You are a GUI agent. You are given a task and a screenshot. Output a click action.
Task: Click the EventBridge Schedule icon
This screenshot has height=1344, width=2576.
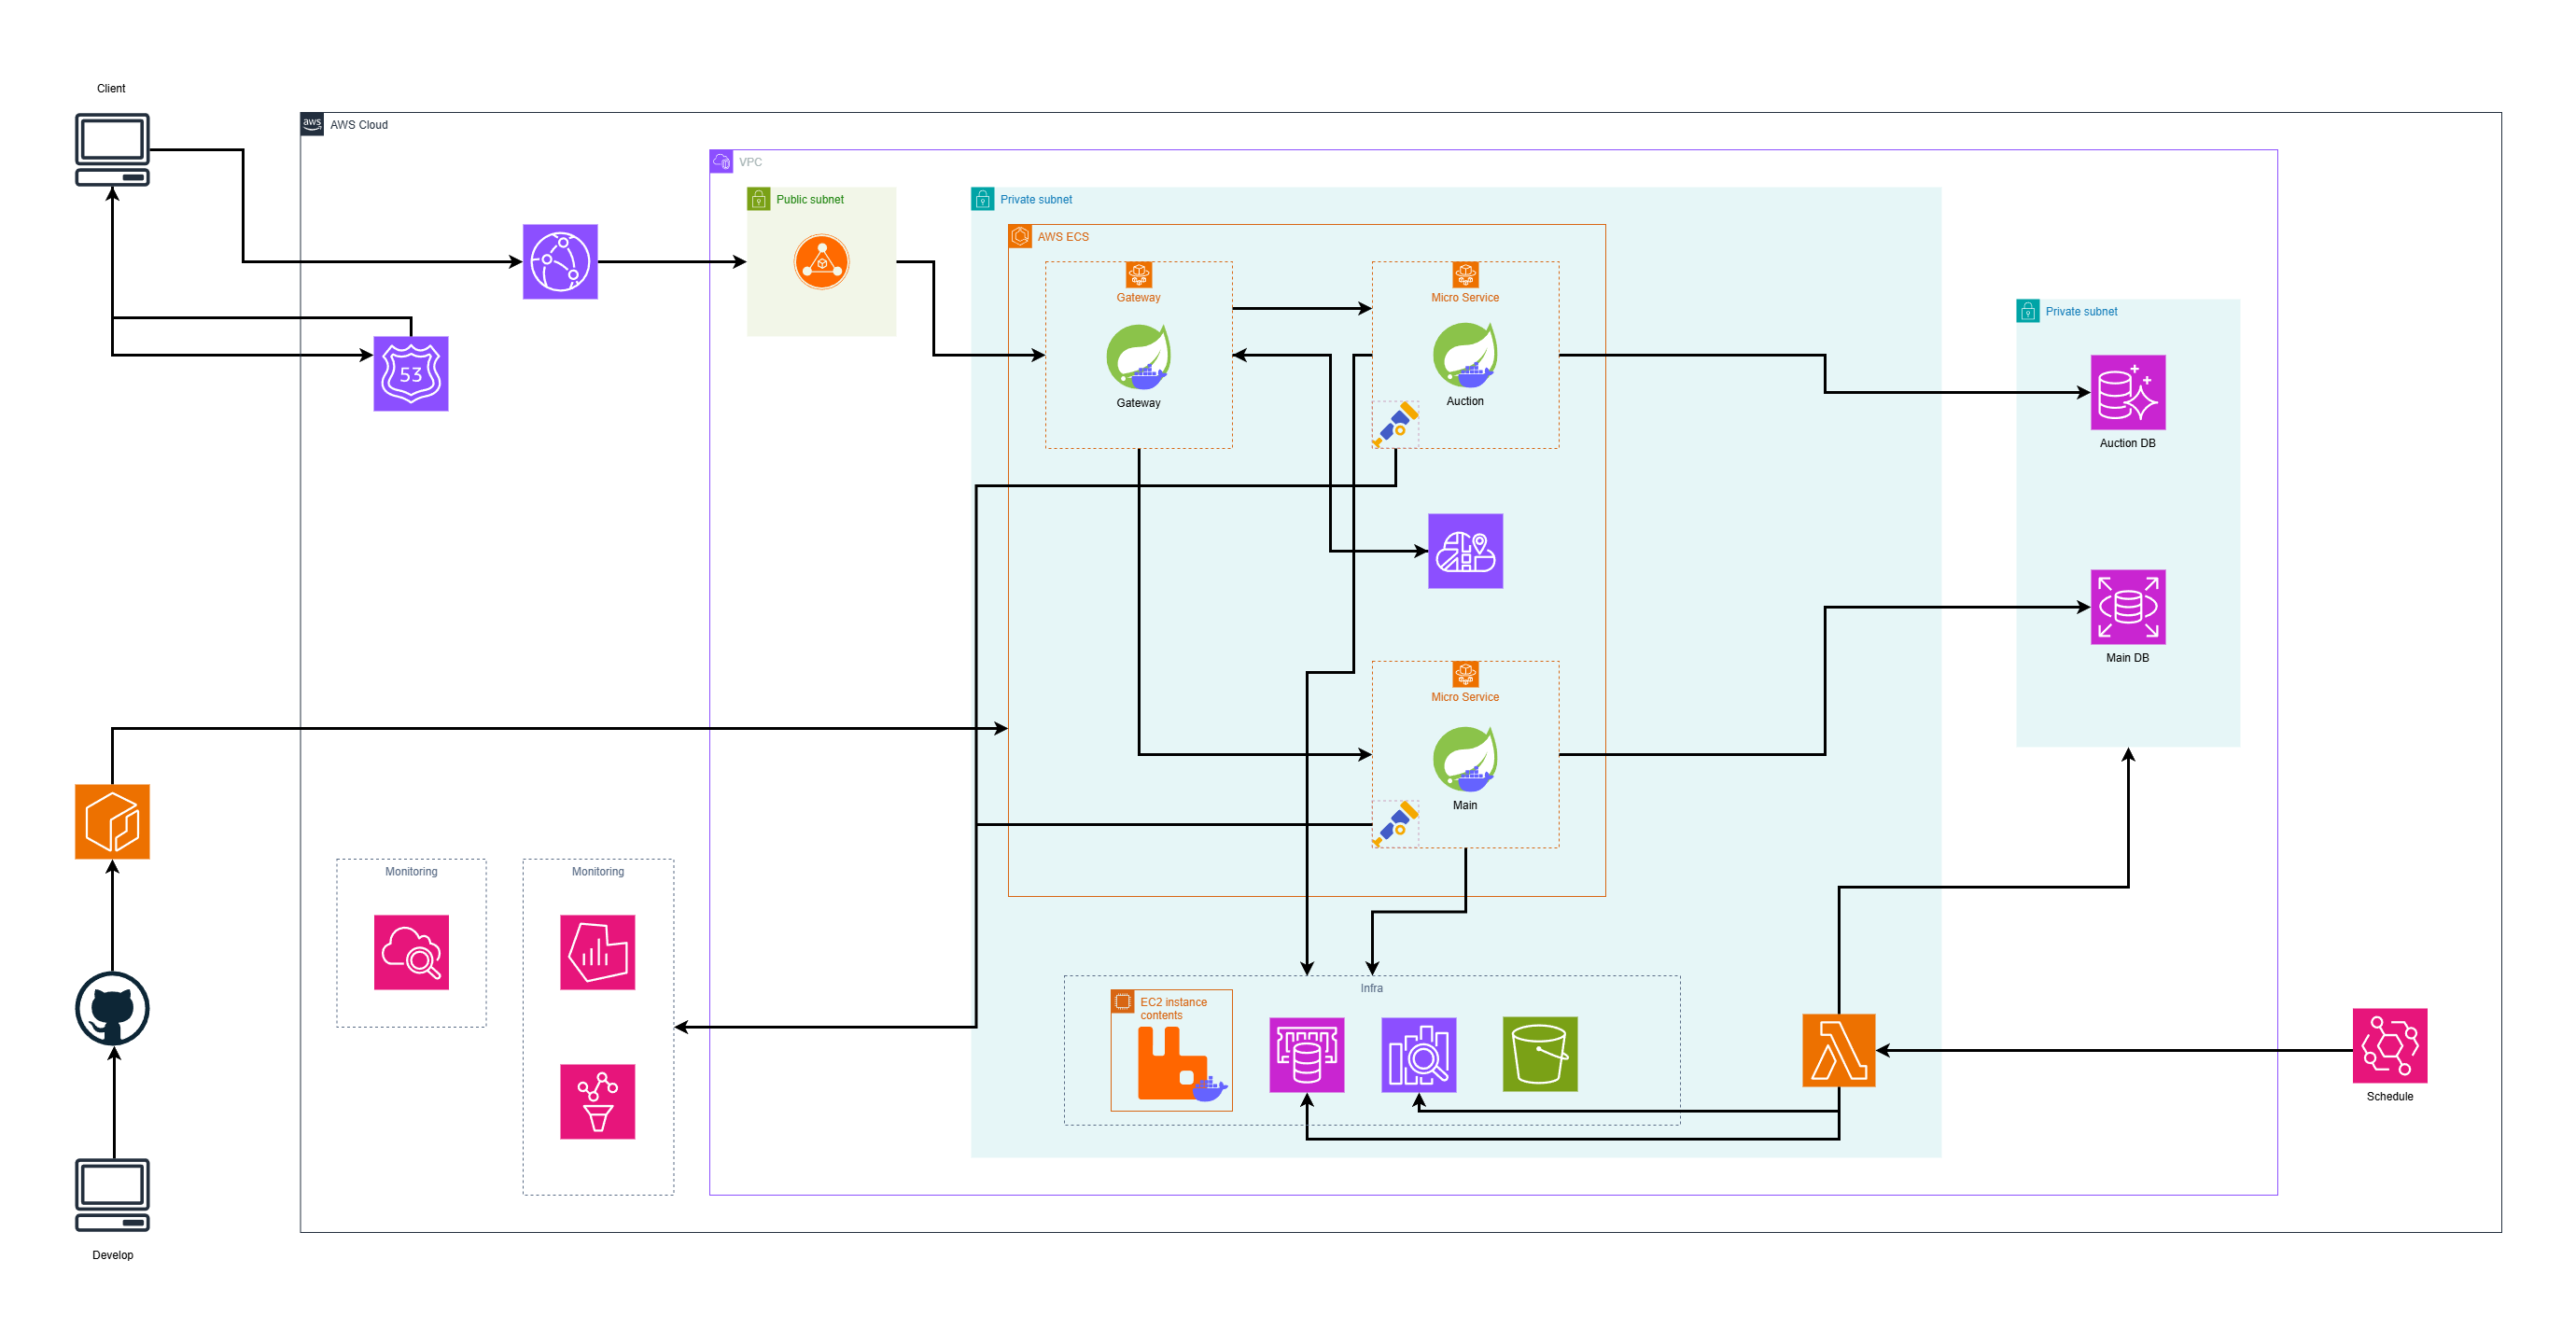point(2389,1046)
